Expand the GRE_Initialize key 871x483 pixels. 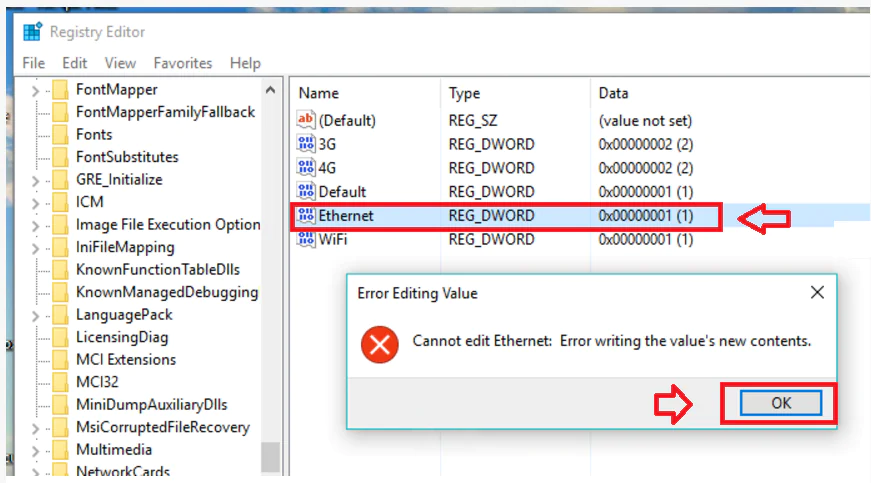[35, 181]
